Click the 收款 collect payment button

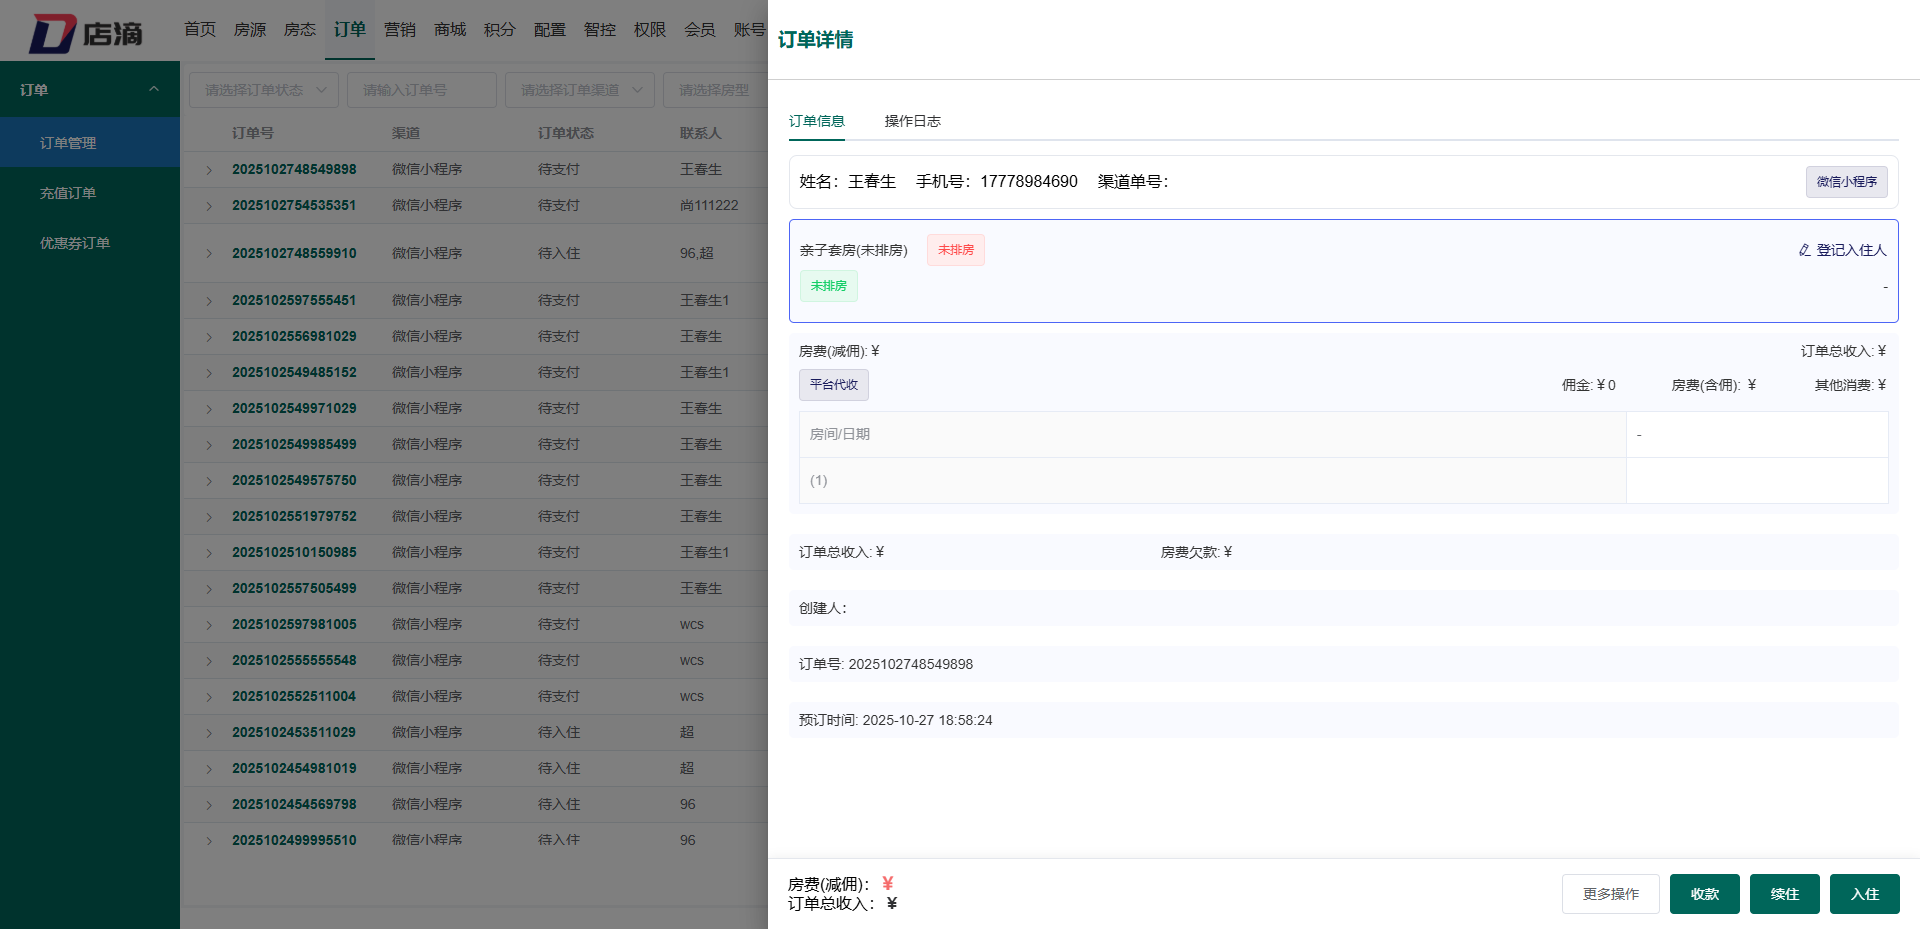coord(1704,893)
